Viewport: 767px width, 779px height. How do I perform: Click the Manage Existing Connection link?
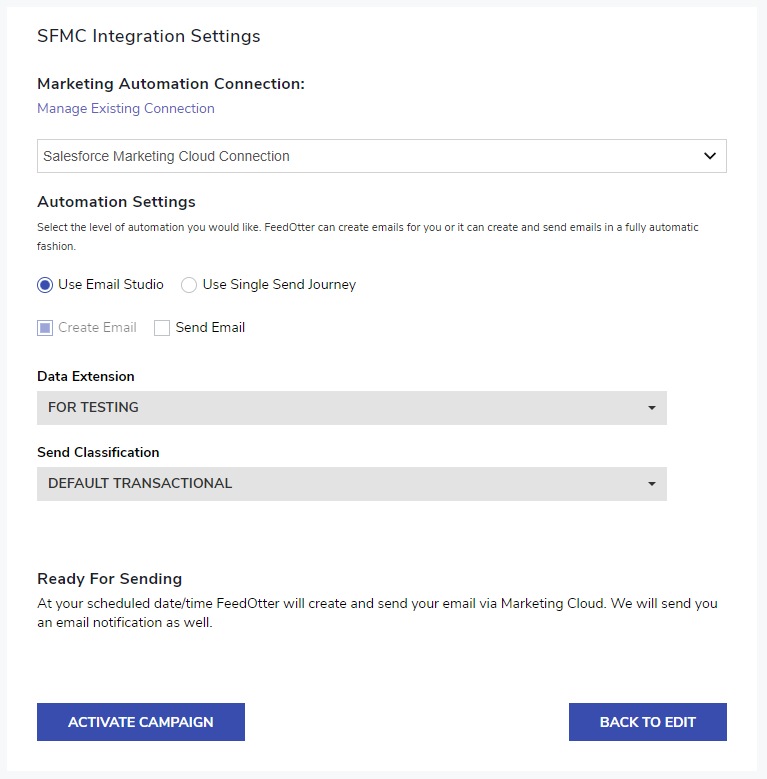click(125, 108)
